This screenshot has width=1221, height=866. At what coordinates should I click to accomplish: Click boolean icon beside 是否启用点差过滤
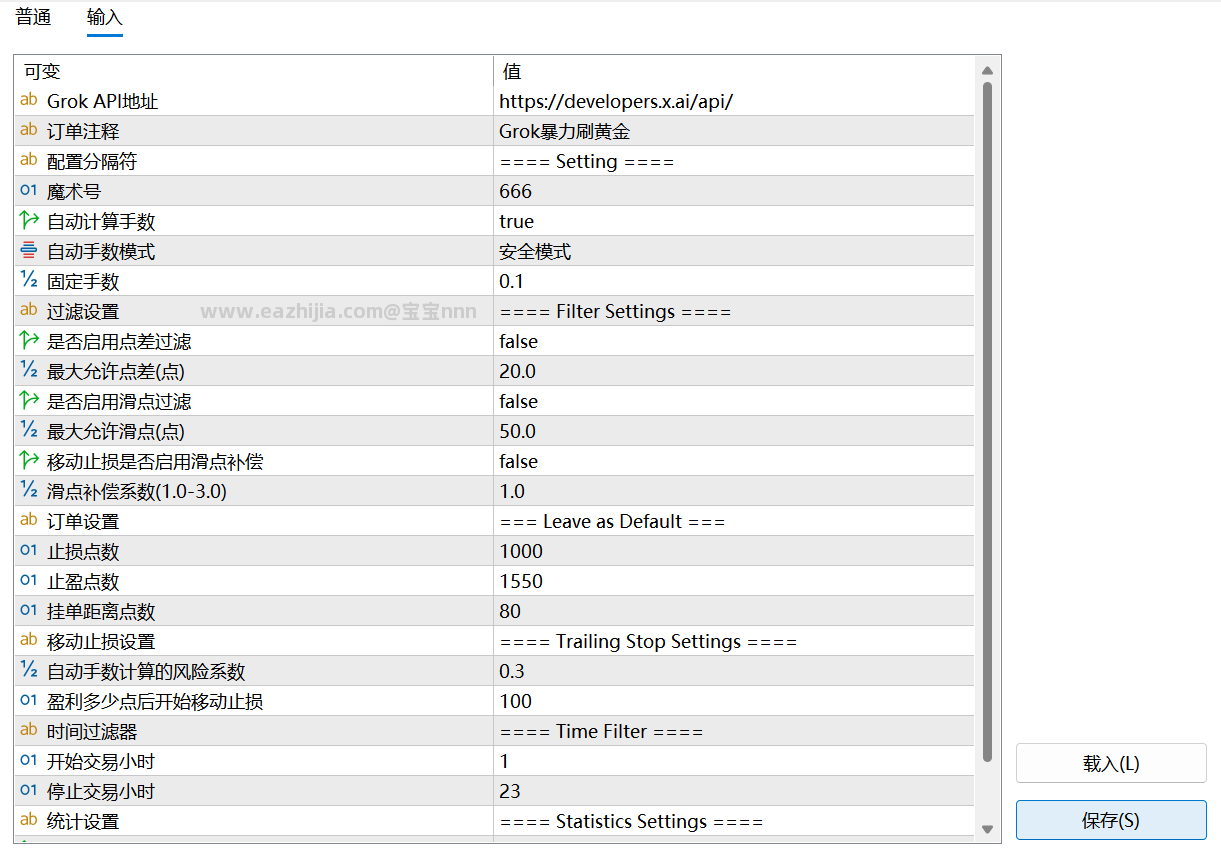click(28, 341)
